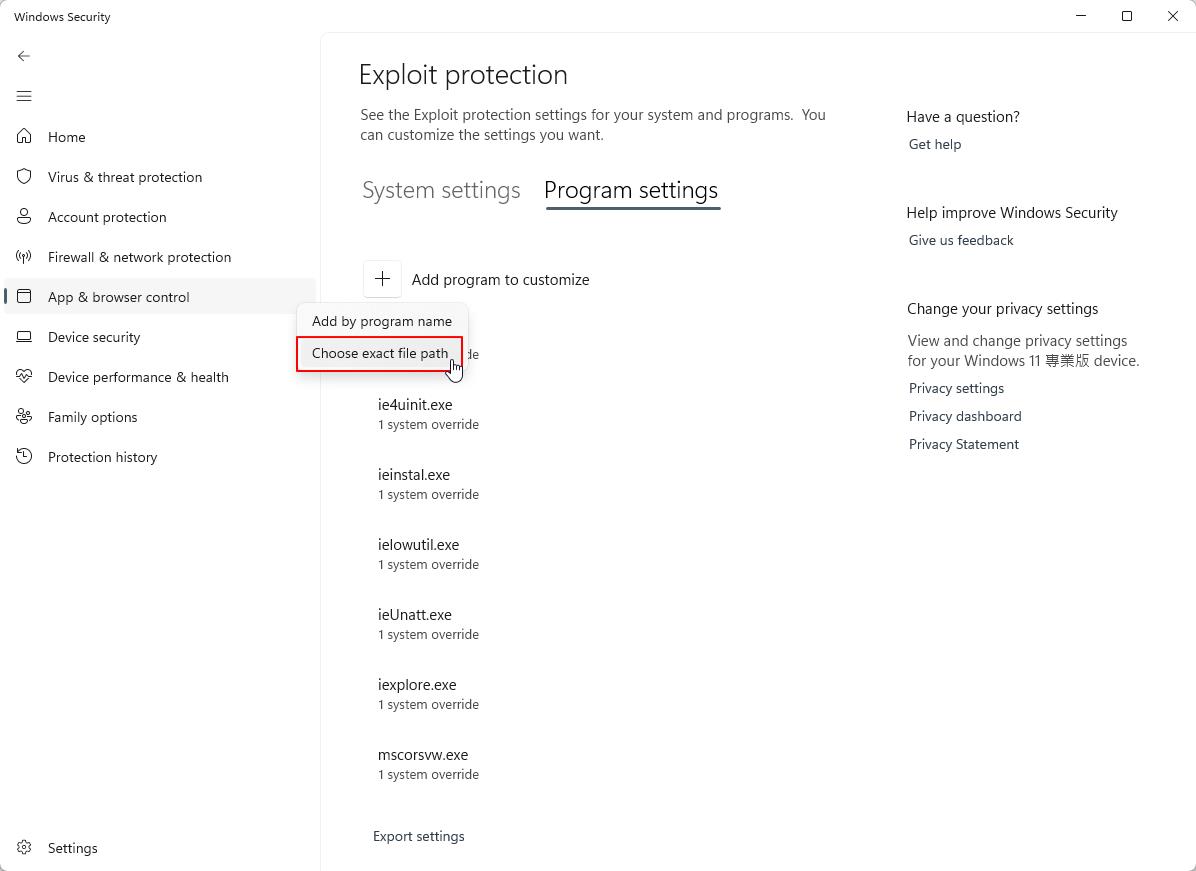
Task: Click the Firewall & network protection icon
Action: (24, 257)
